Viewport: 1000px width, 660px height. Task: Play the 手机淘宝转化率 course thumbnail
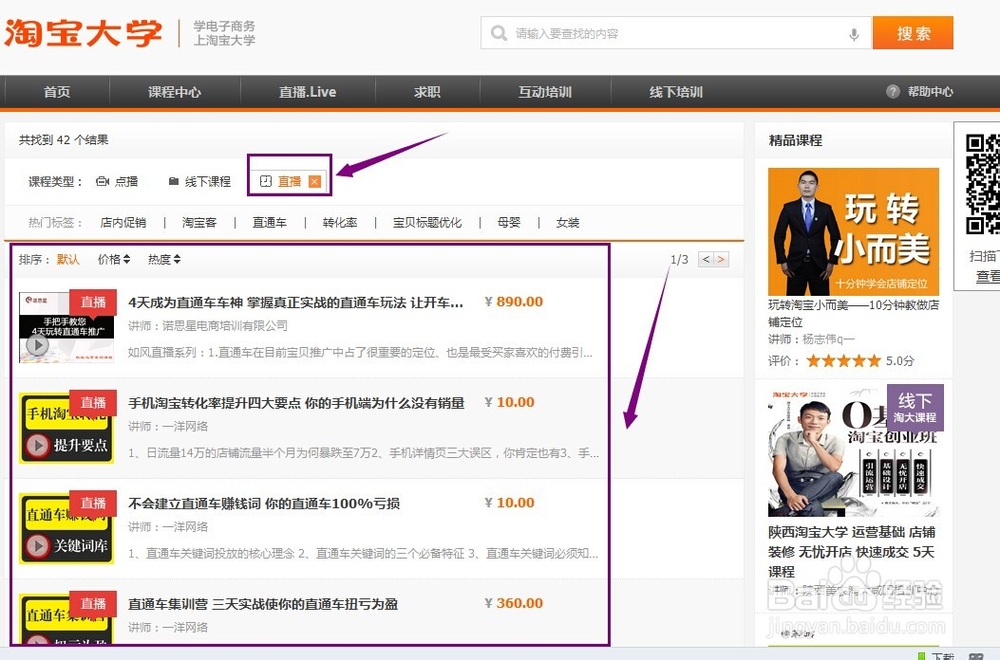(x=66, y=428)
